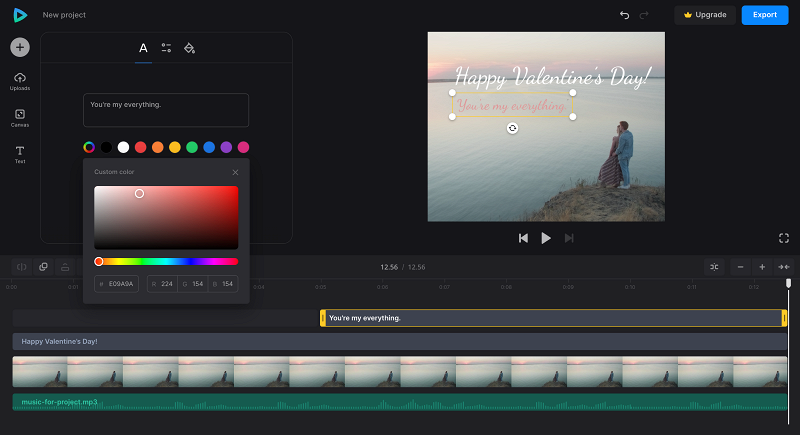Image resolution: width=800 pixels, height=435 pixels.
Task: Pick the orange color swatch
Action: coord(158,147)
